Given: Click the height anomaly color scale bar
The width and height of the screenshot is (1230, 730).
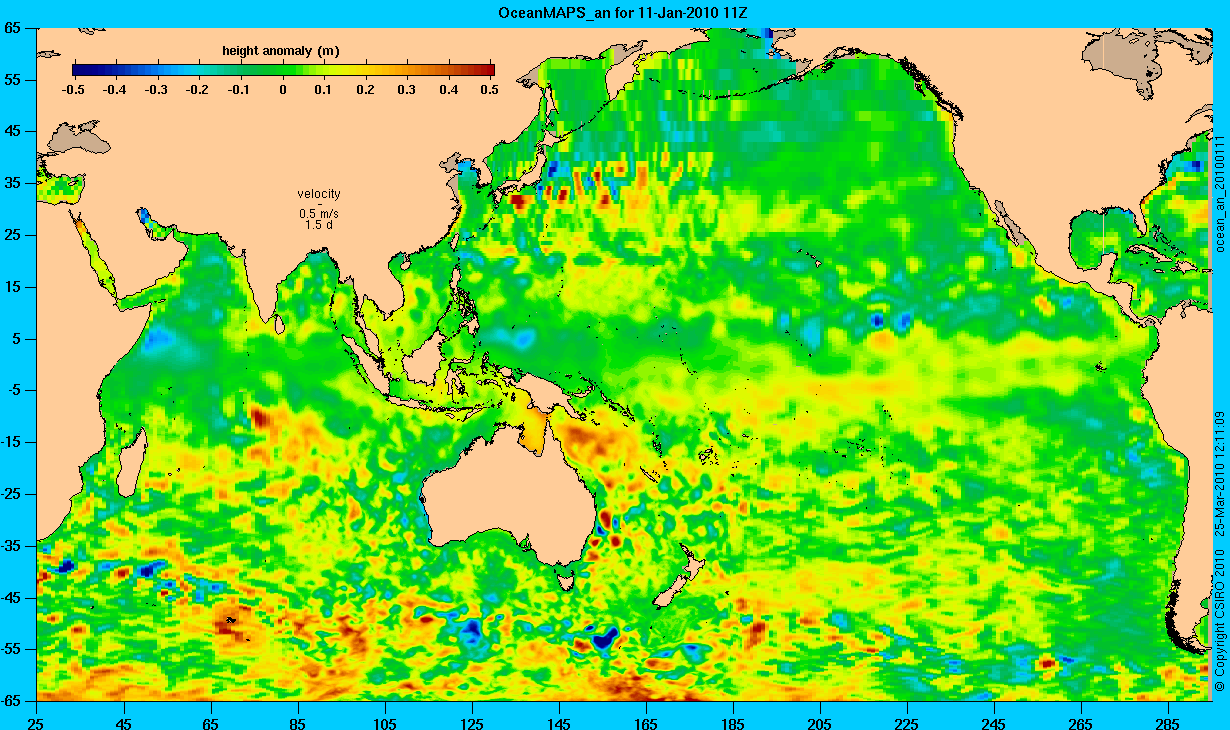Looking at the screenshot, I should [284, 70].
